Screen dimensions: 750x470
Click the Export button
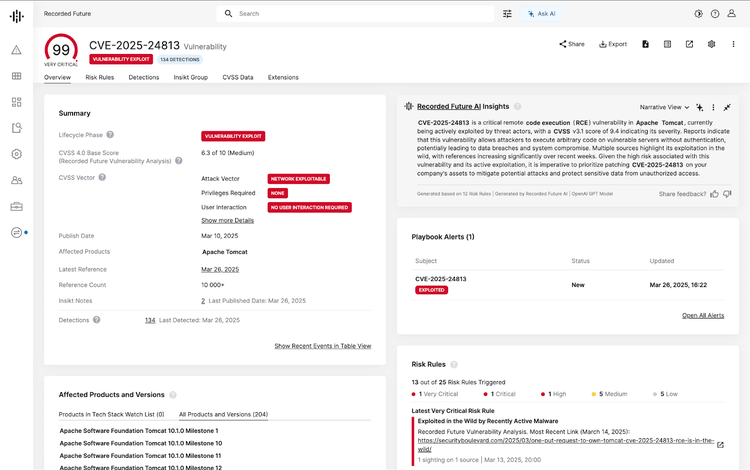(x=613, y=44)
